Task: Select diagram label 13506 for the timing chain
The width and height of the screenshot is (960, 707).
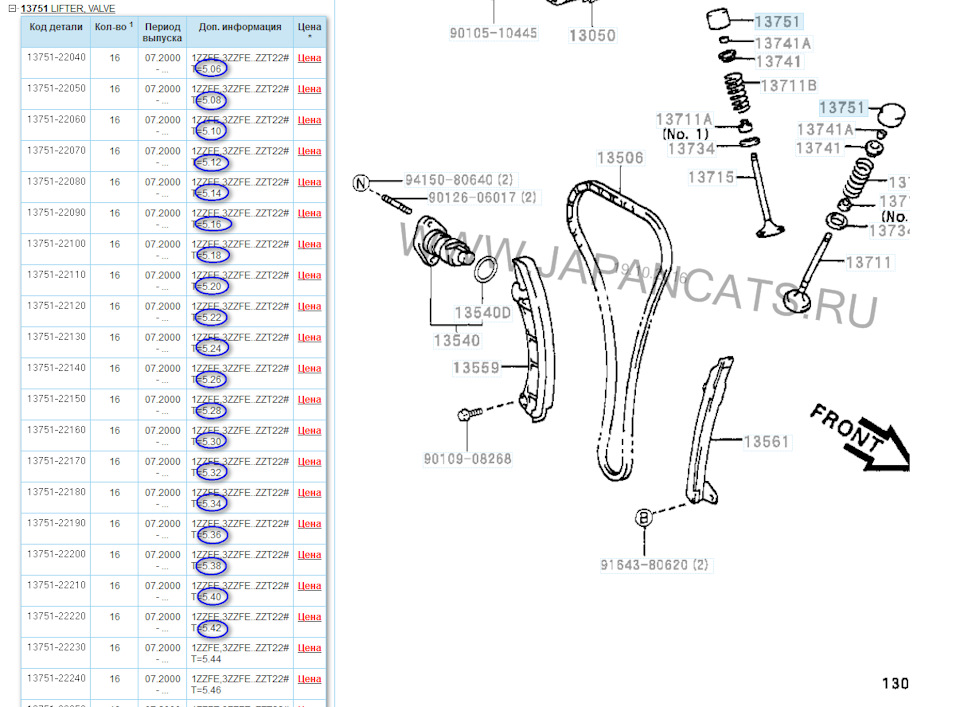Action: pos(620,158)
